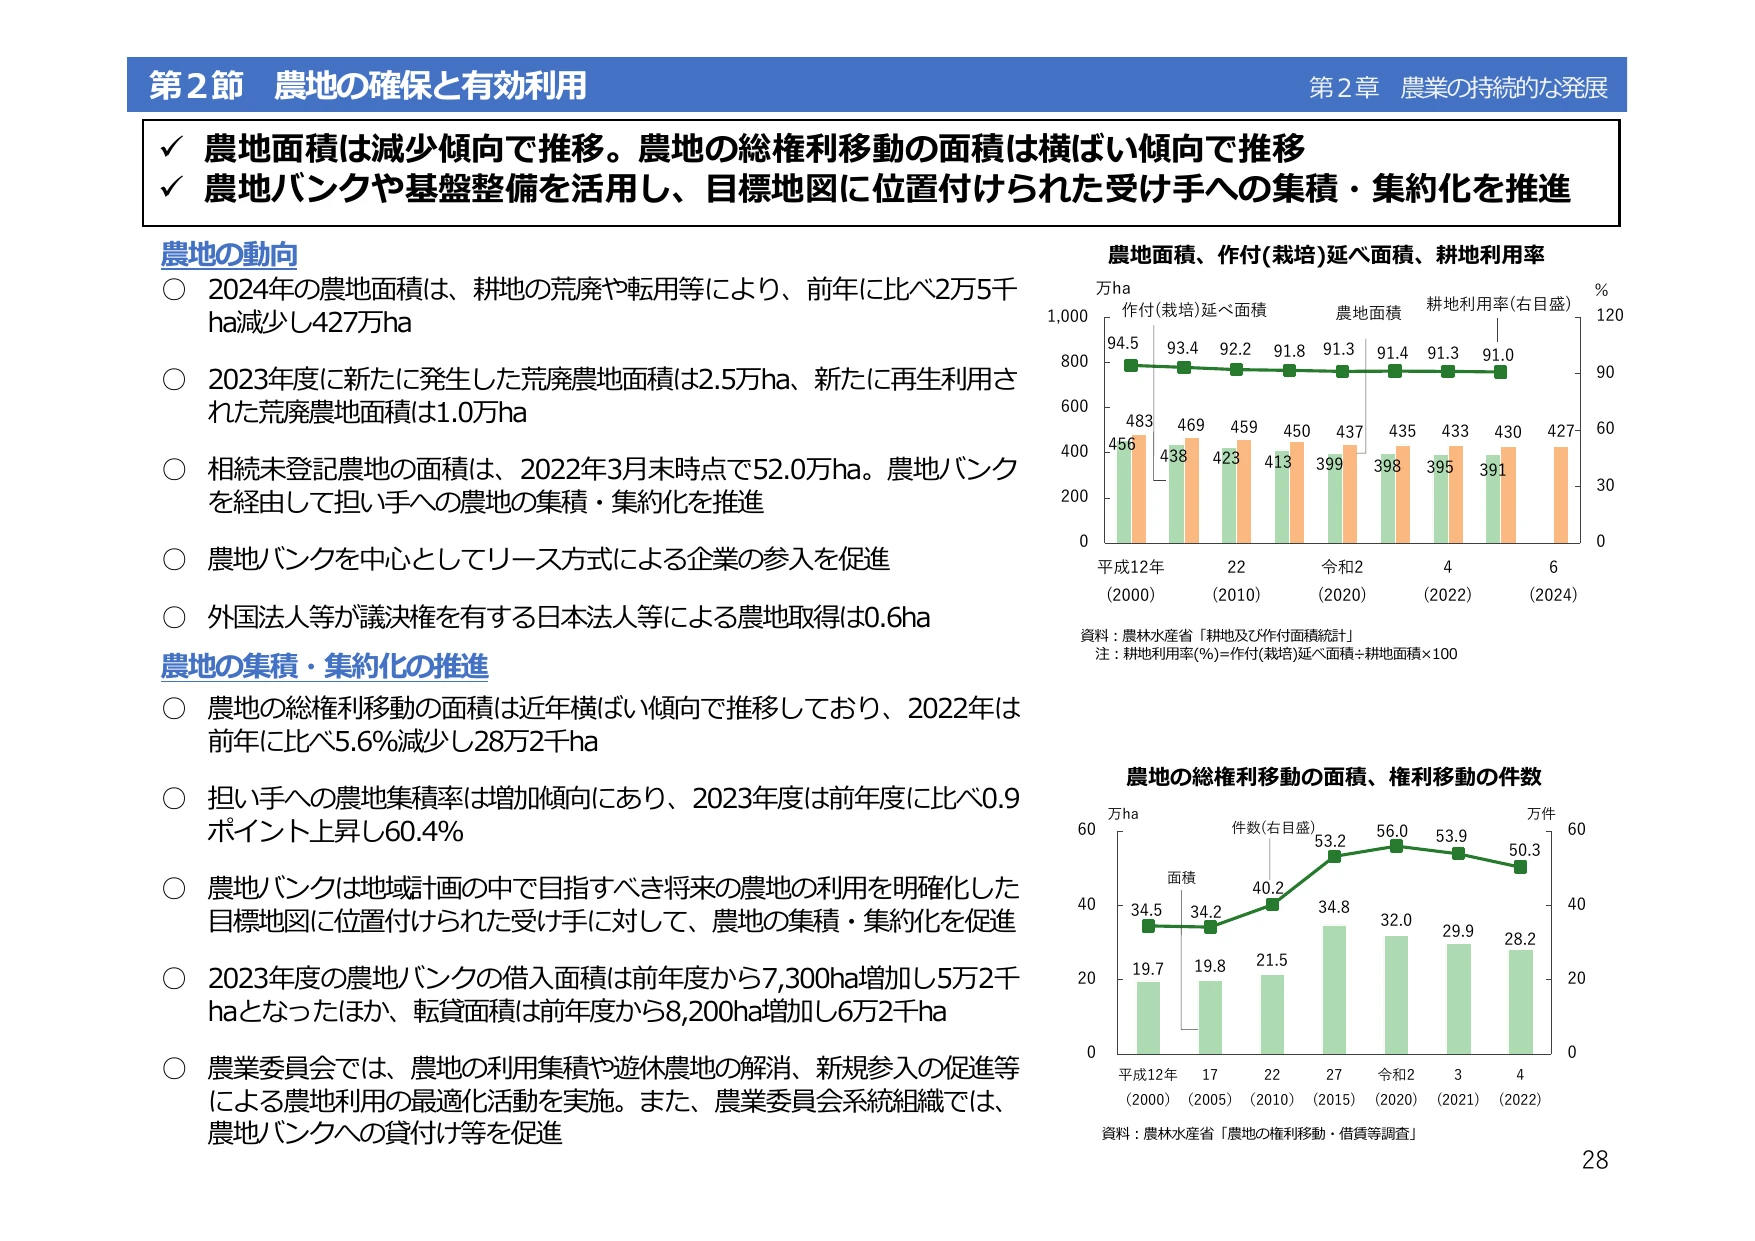Click the underlined heading 農地の動向
The height and width of the screenshot is (1241, 1755).
[229, 254]
